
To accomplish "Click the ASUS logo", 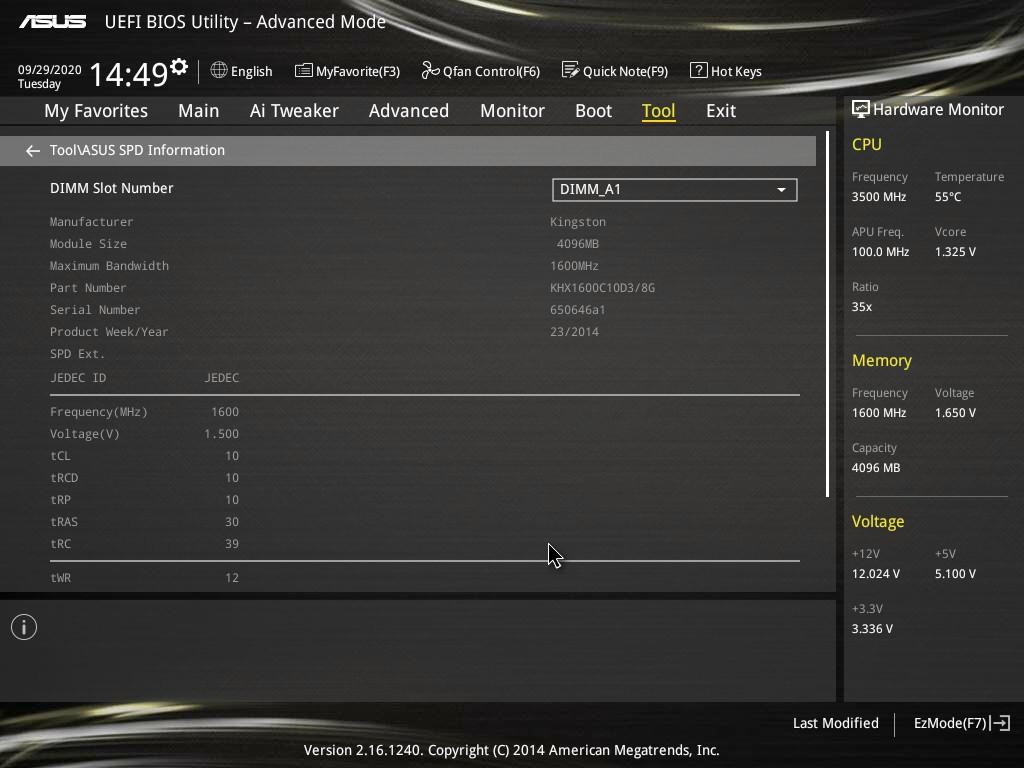I will click(x=53, y=22).
